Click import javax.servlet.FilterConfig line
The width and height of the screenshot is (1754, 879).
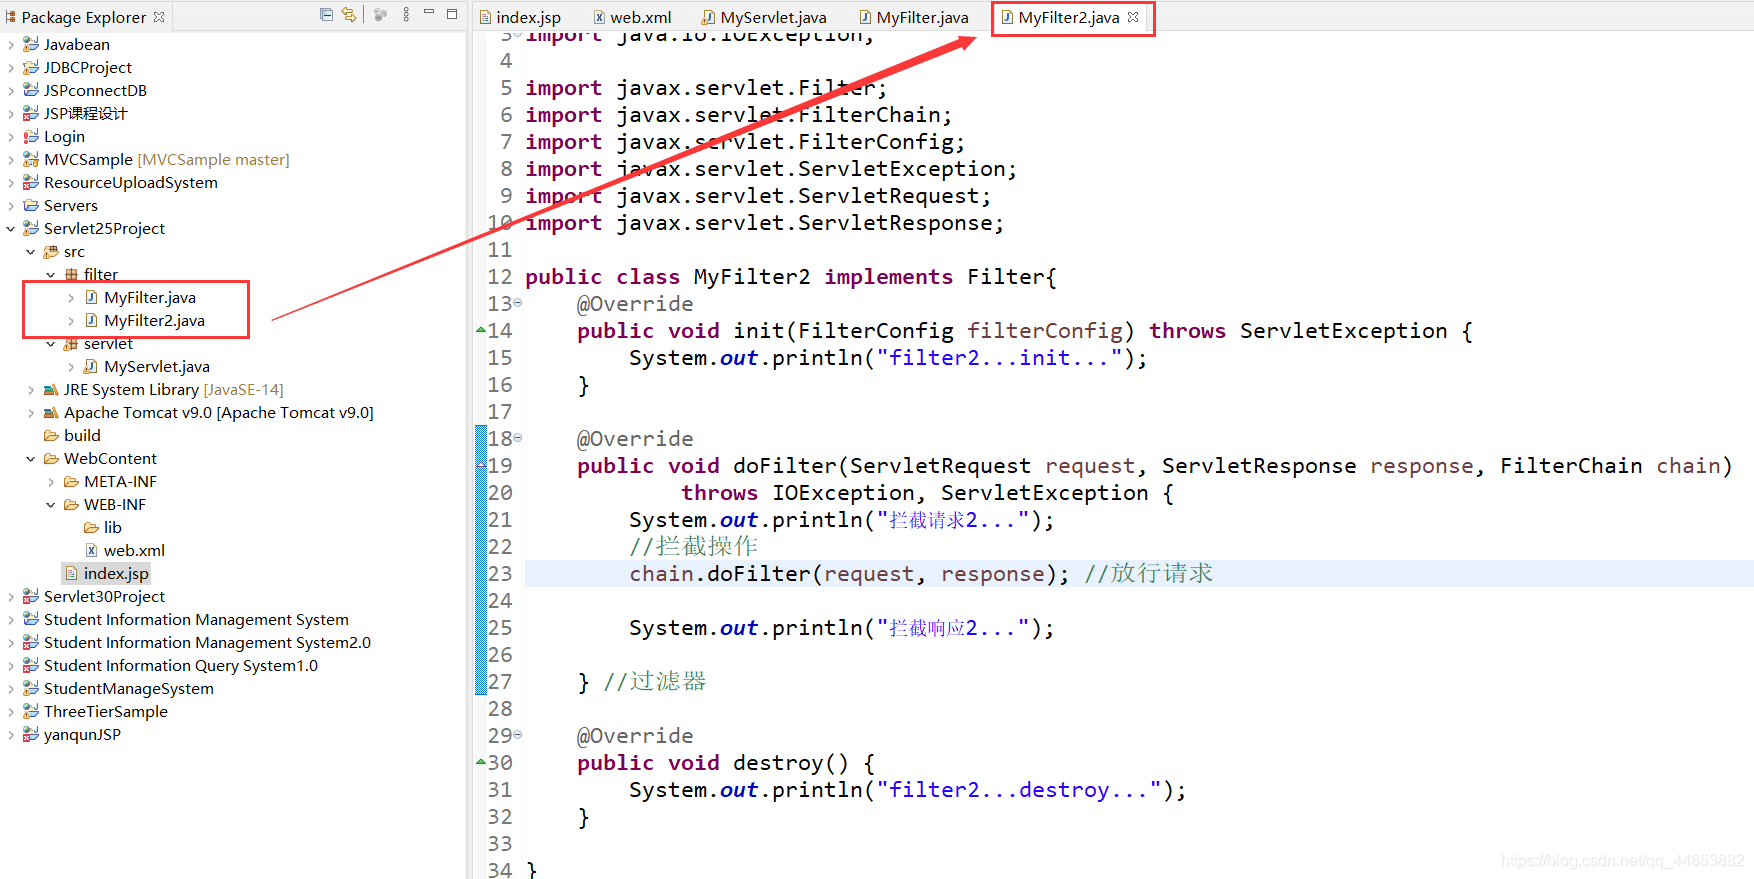click(745, 142)
